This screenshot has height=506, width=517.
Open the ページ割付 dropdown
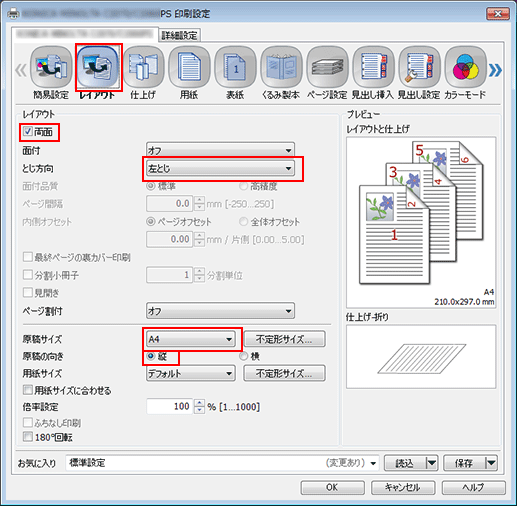click(220, 311)
